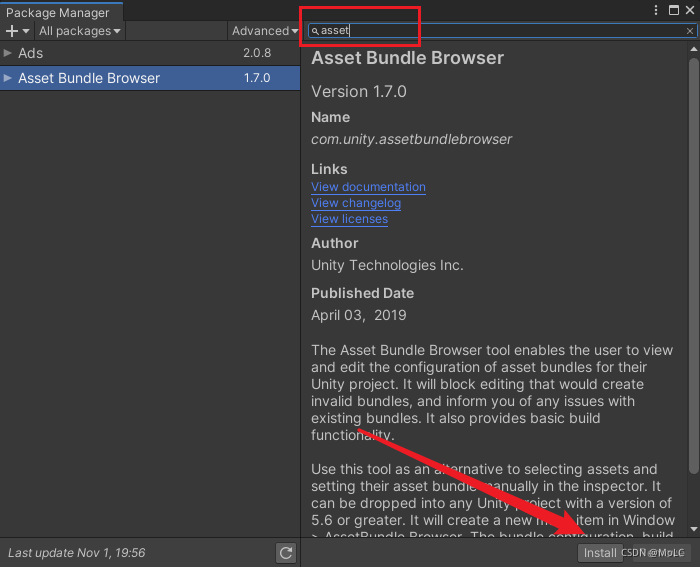Click the Unity Technologies Inc. author text
The height and width of the screenshot is (567, 700).
point(387,265)
